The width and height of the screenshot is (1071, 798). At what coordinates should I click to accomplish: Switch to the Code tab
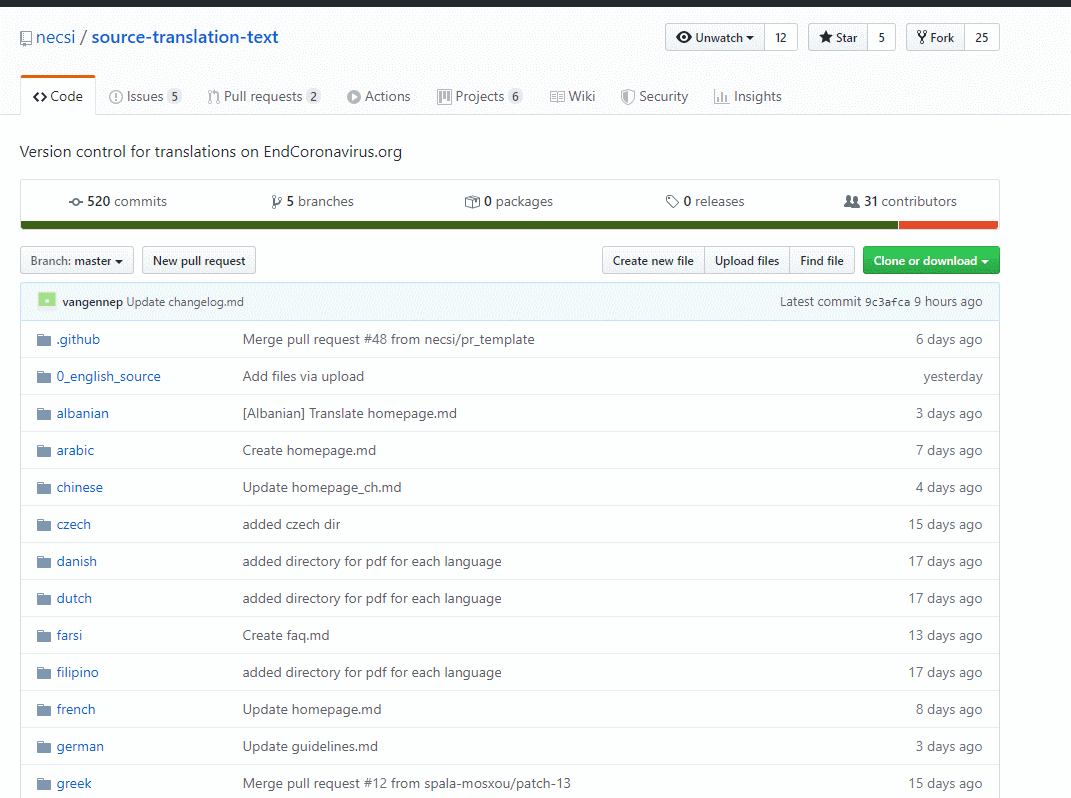[58, 96]
